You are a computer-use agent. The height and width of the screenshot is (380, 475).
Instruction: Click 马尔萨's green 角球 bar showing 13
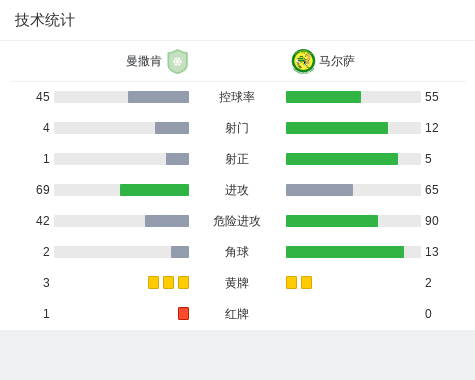coord(345,252)
